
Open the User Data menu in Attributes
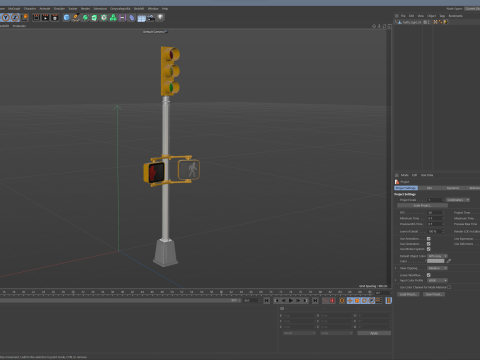click(x=427, y=175)
